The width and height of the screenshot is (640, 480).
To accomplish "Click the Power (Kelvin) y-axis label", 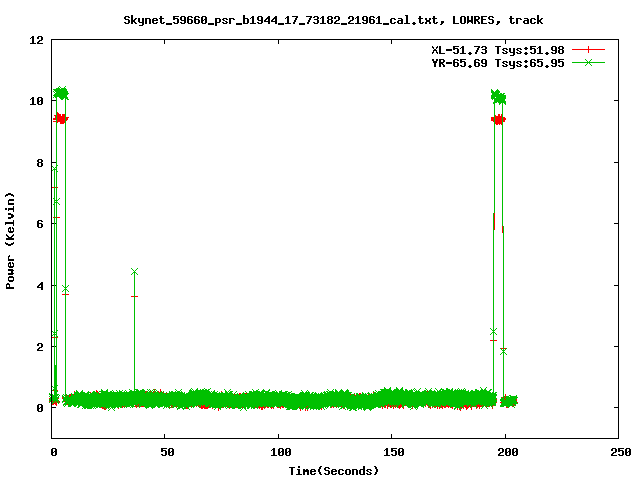I will pyautogui.click(x=10, y=241).
